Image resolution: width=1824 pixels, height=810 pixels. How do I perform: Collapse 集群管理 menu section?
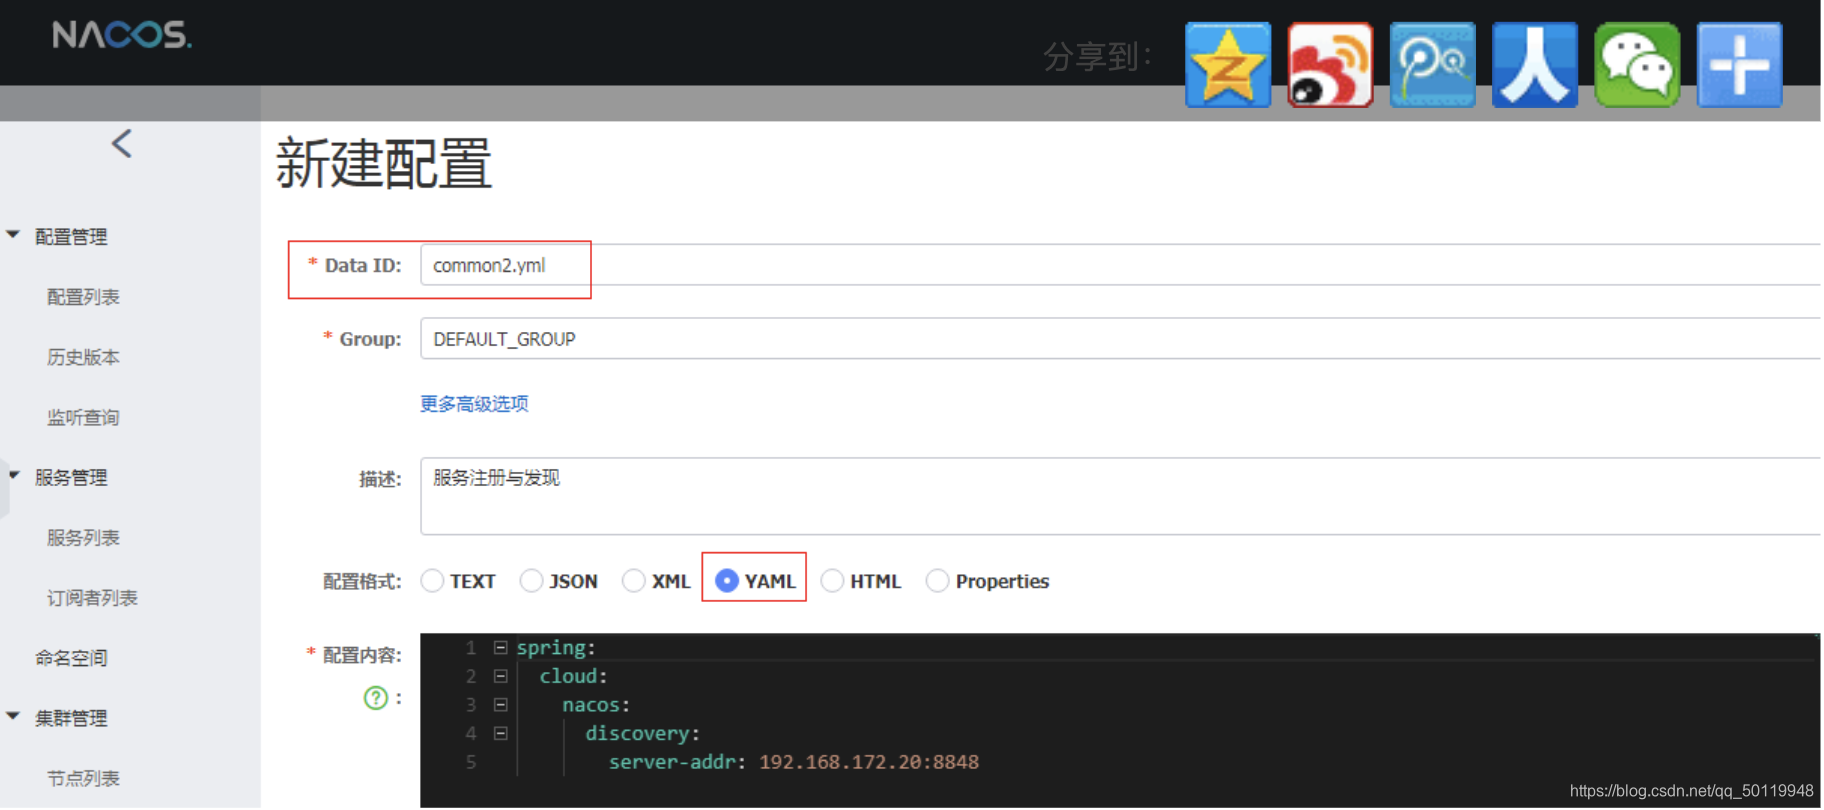tap(13, 716)
